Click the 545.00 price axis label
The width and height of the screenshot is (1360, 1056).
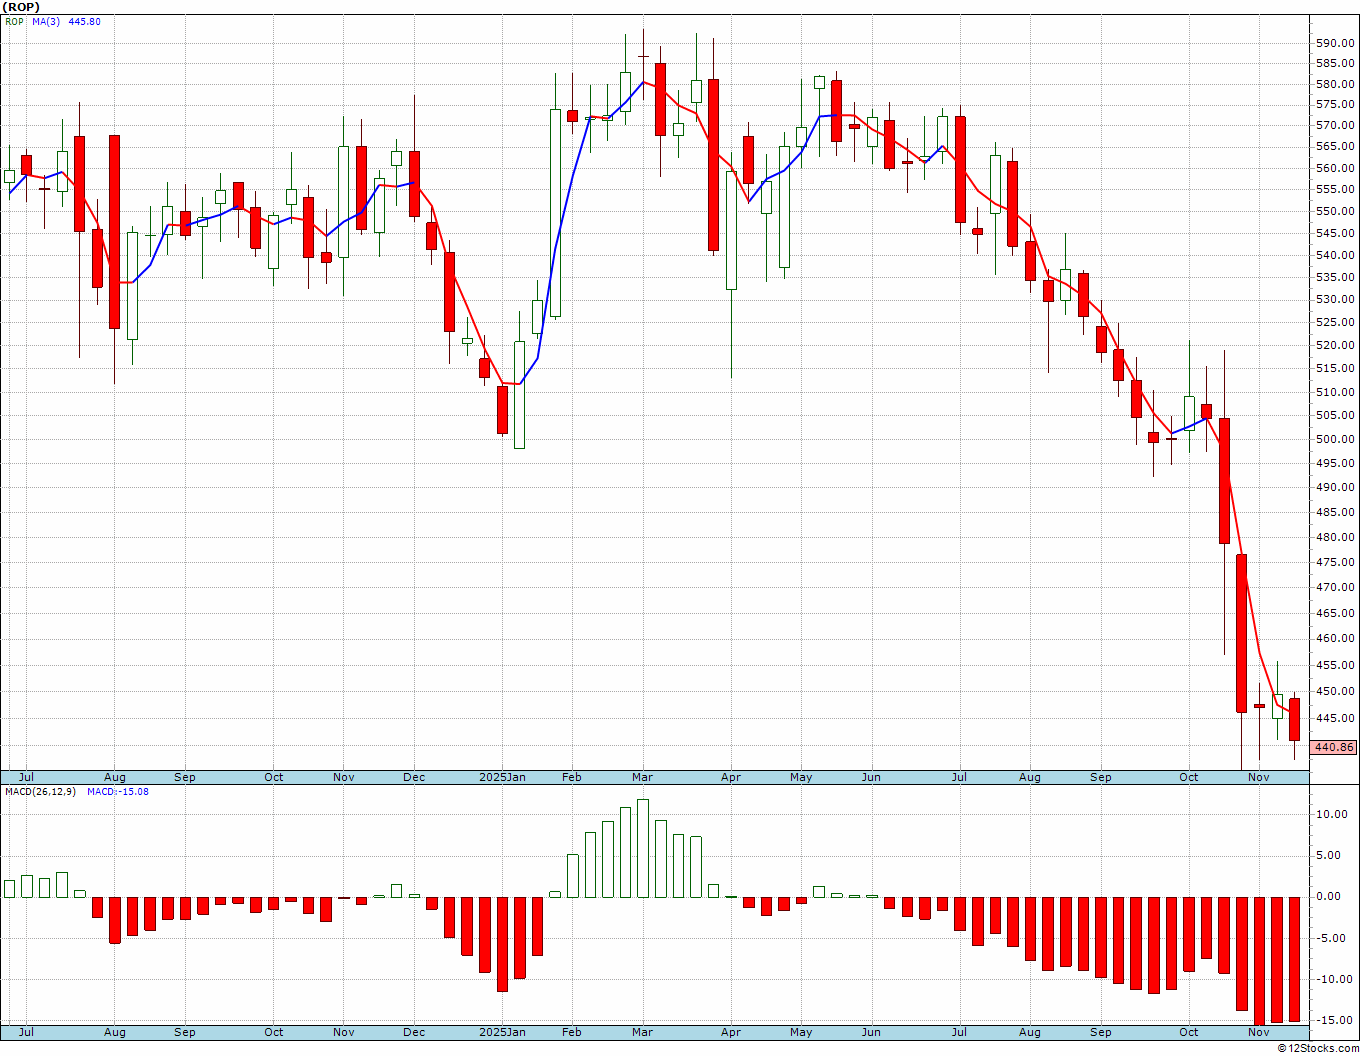pyautogui.click(x=1335, y=233)
